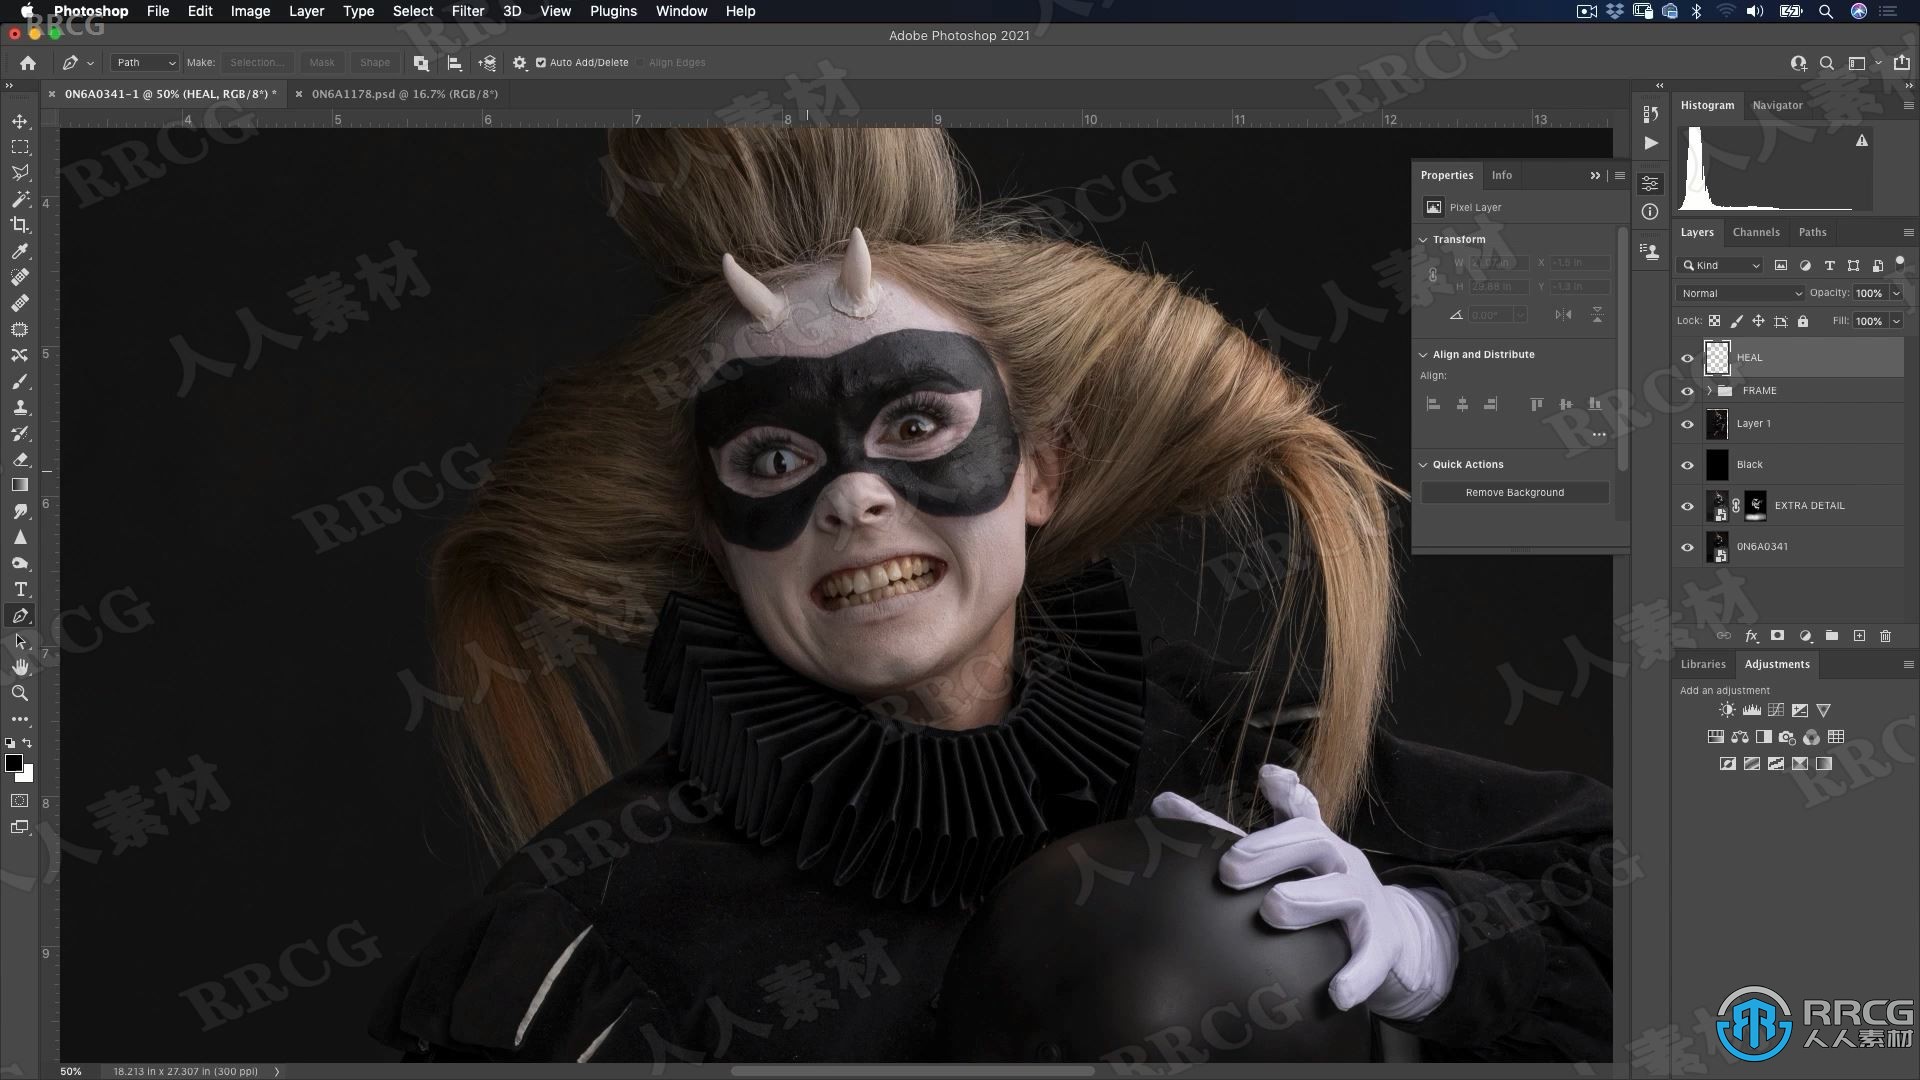Click the Remove Background button
Screen dimensions: 1920x1080
[1515, 491]
